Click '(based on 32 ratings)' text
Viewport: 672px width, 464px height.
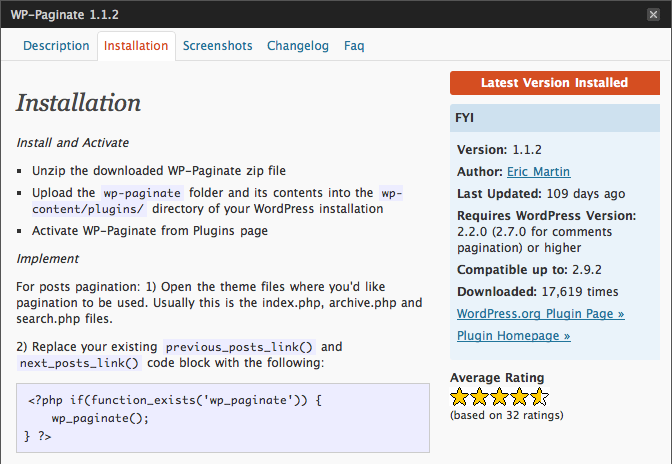[x=507, y=415]
